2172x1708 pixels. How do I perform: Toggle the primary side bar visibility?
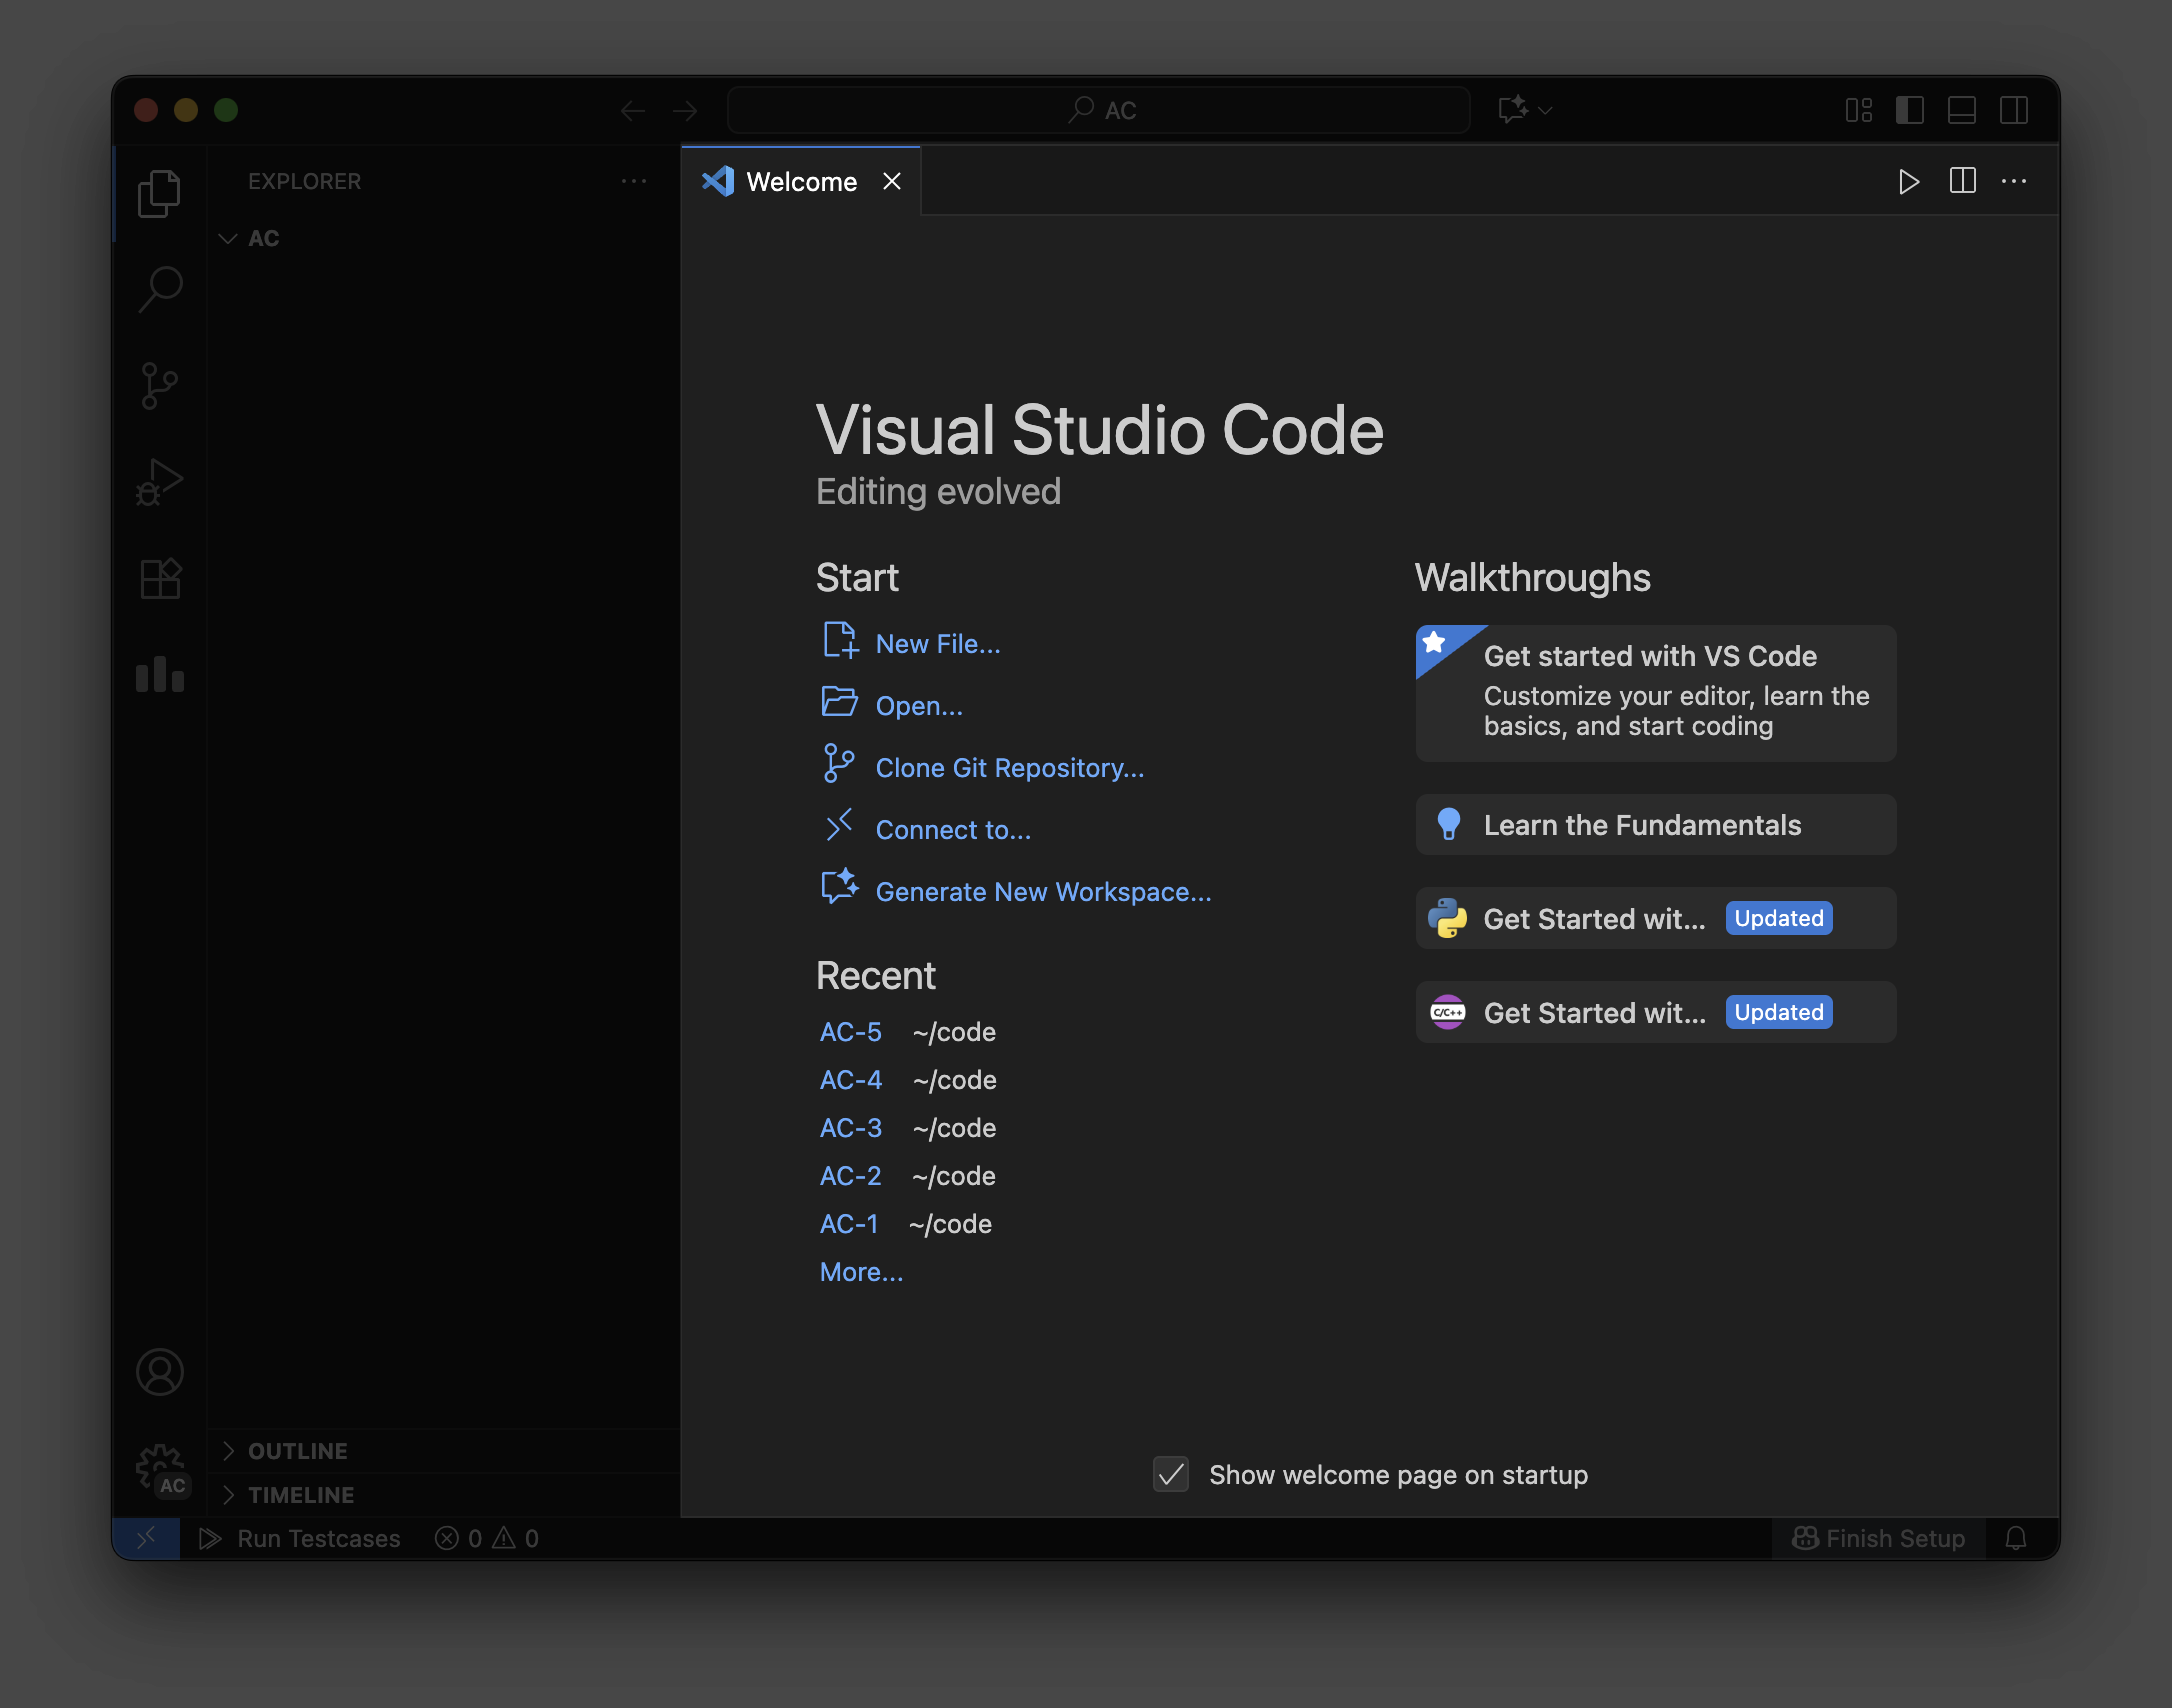pos(1909,110)
